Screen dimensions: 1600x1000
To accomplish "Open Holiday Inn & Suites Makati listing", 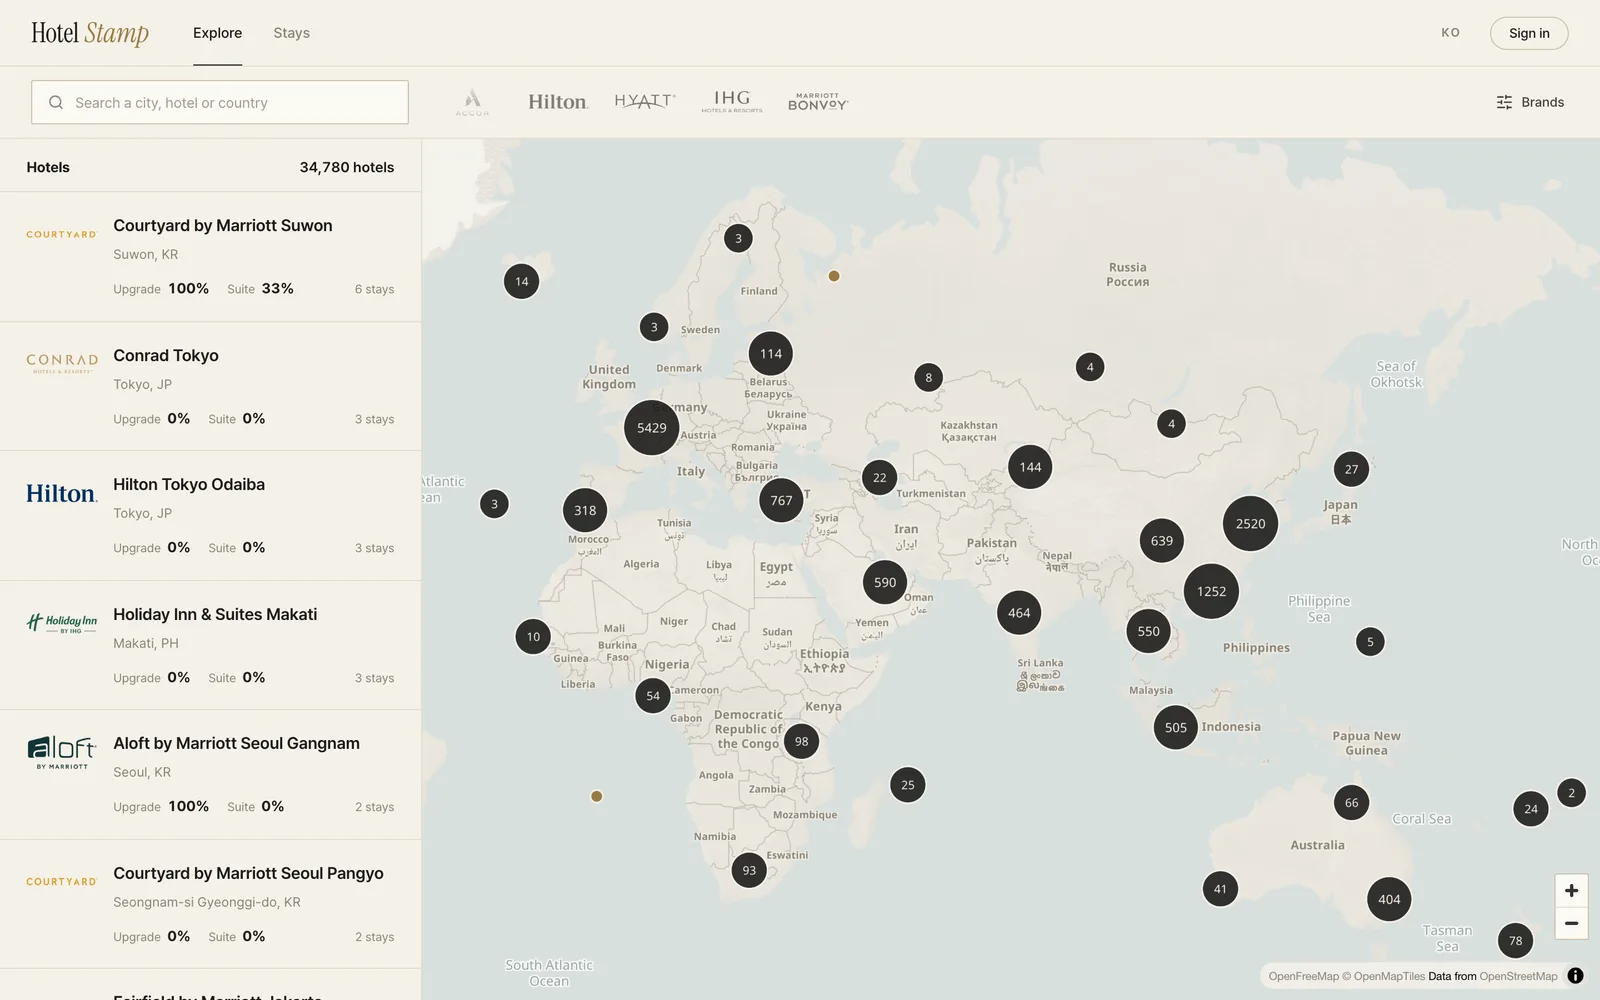I will click(x=210, y=645).
